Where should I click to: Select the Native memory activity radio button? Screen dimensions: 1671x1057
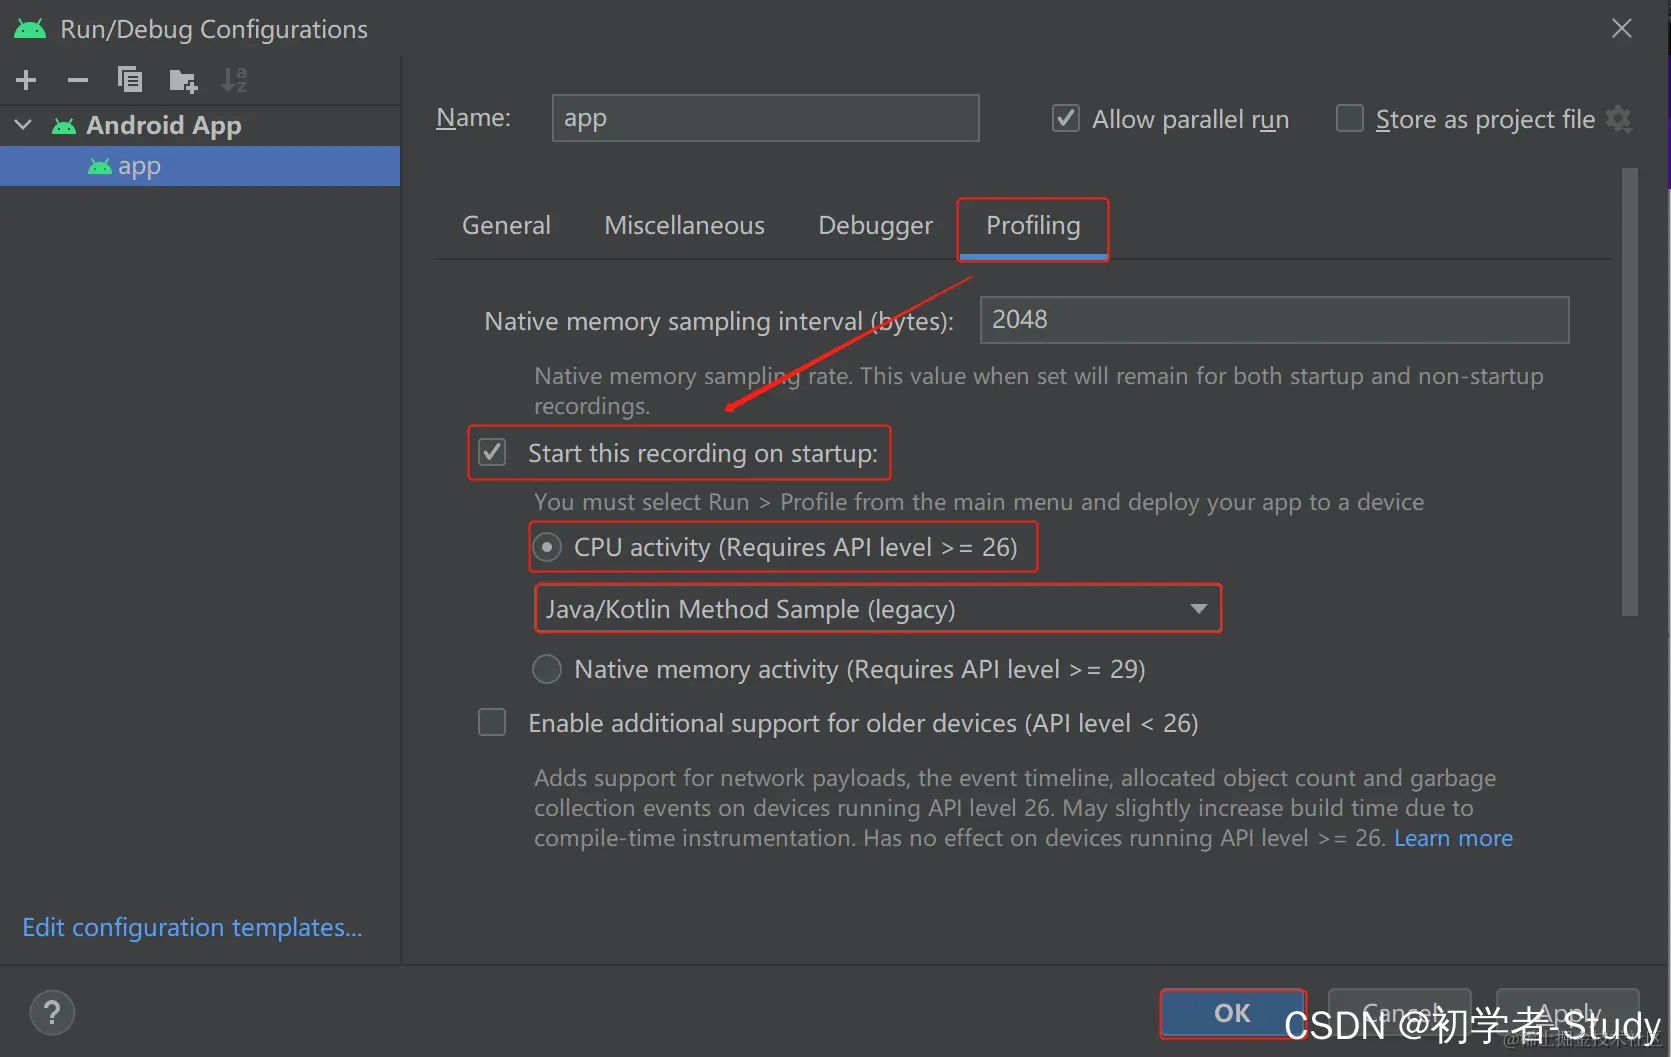pos(546,669)
